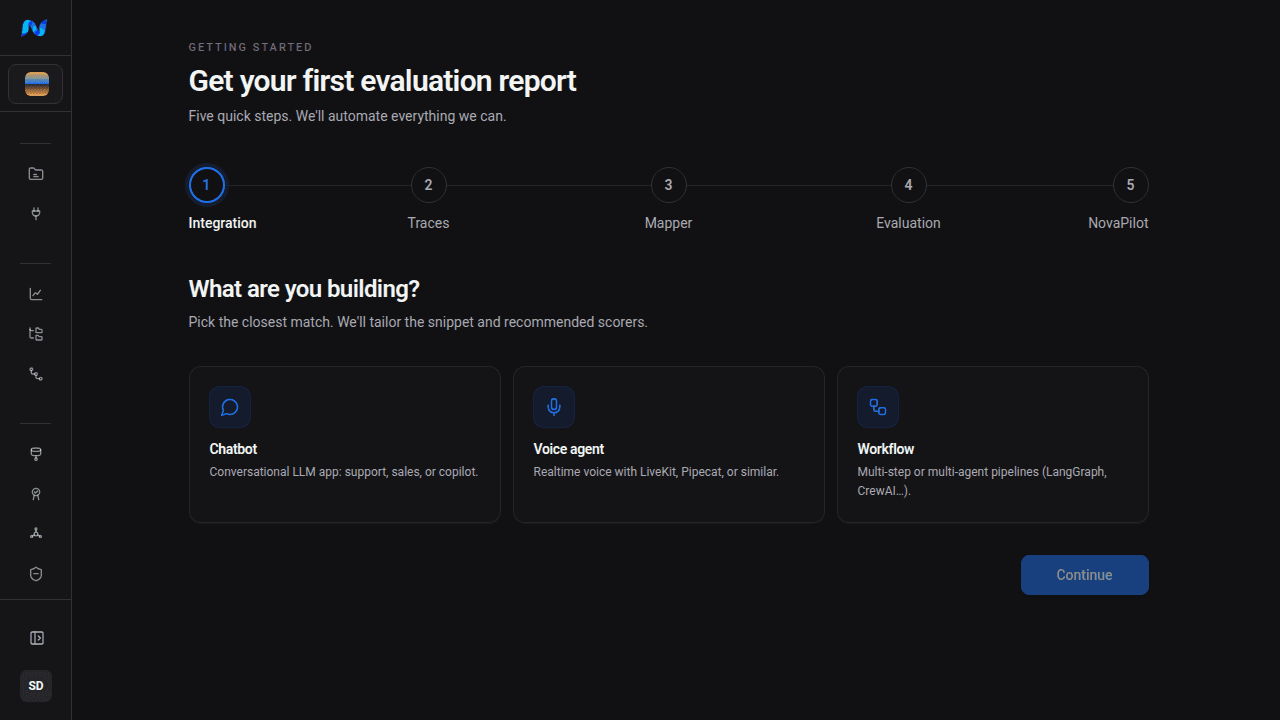Open the award ribbon icon in sidebar
Viewport: 1280px width, 720px height.
(36, 494)
